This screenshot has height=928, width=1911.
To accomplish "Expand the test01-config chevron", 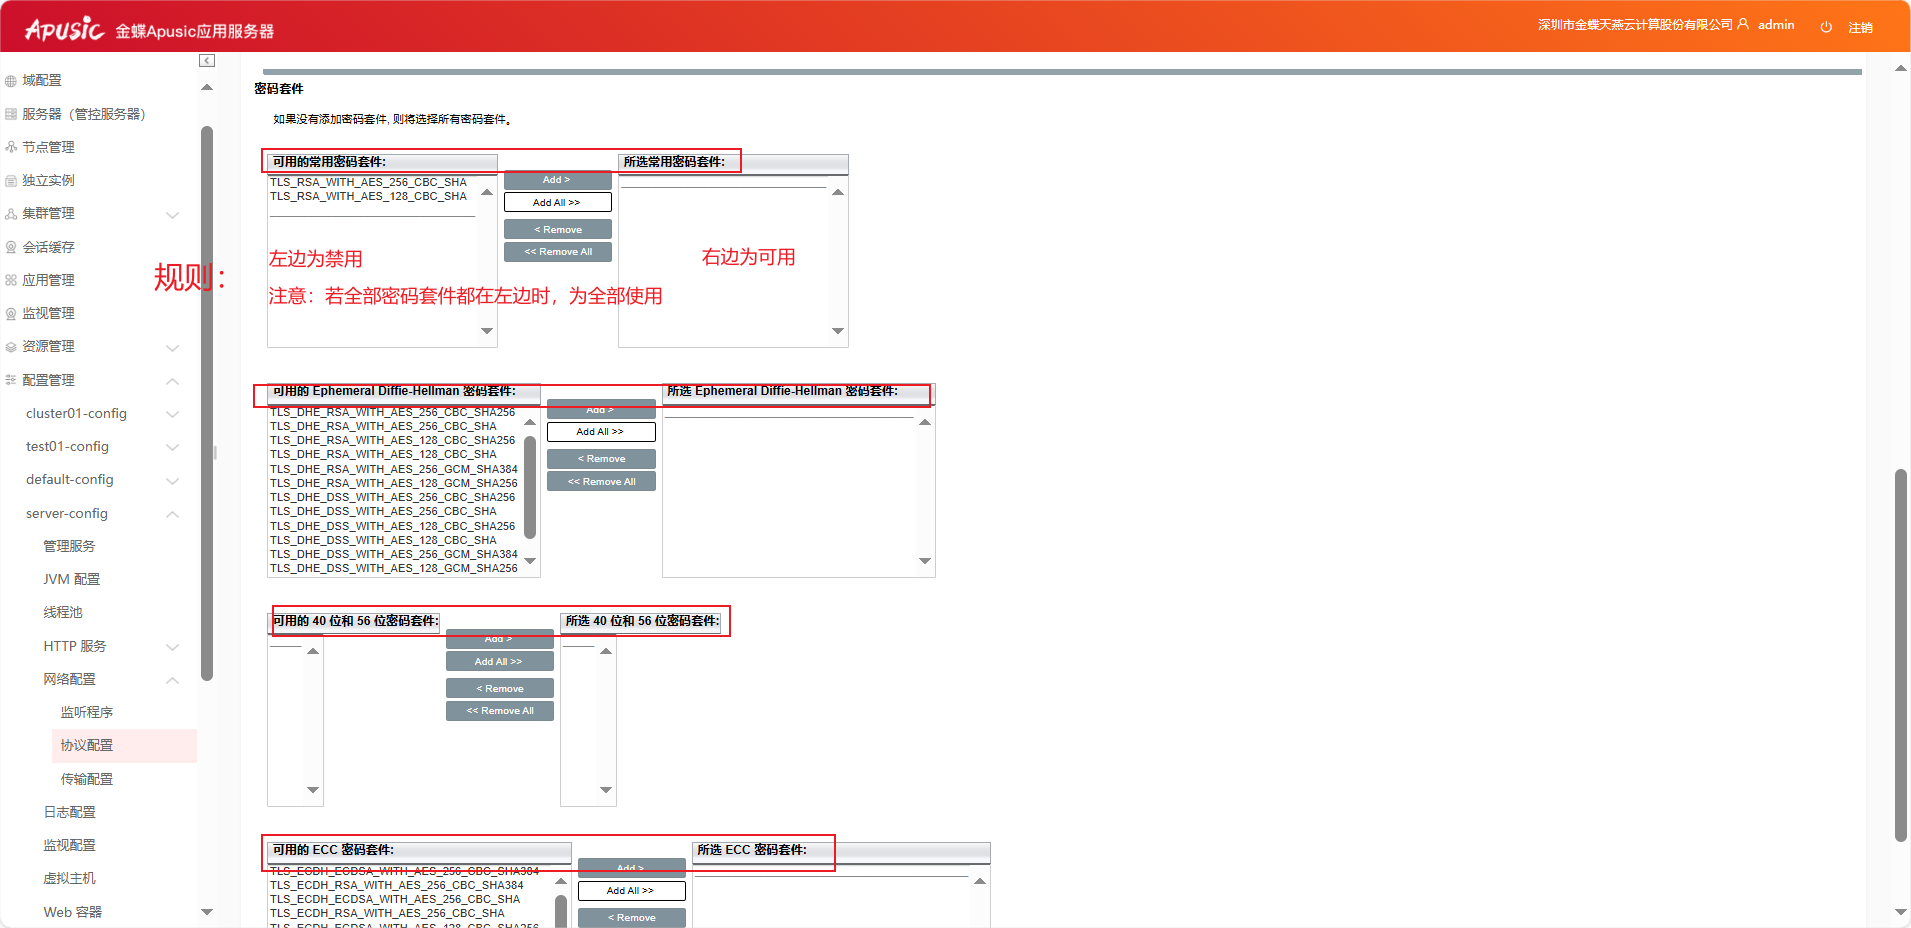I will (172, 447).
